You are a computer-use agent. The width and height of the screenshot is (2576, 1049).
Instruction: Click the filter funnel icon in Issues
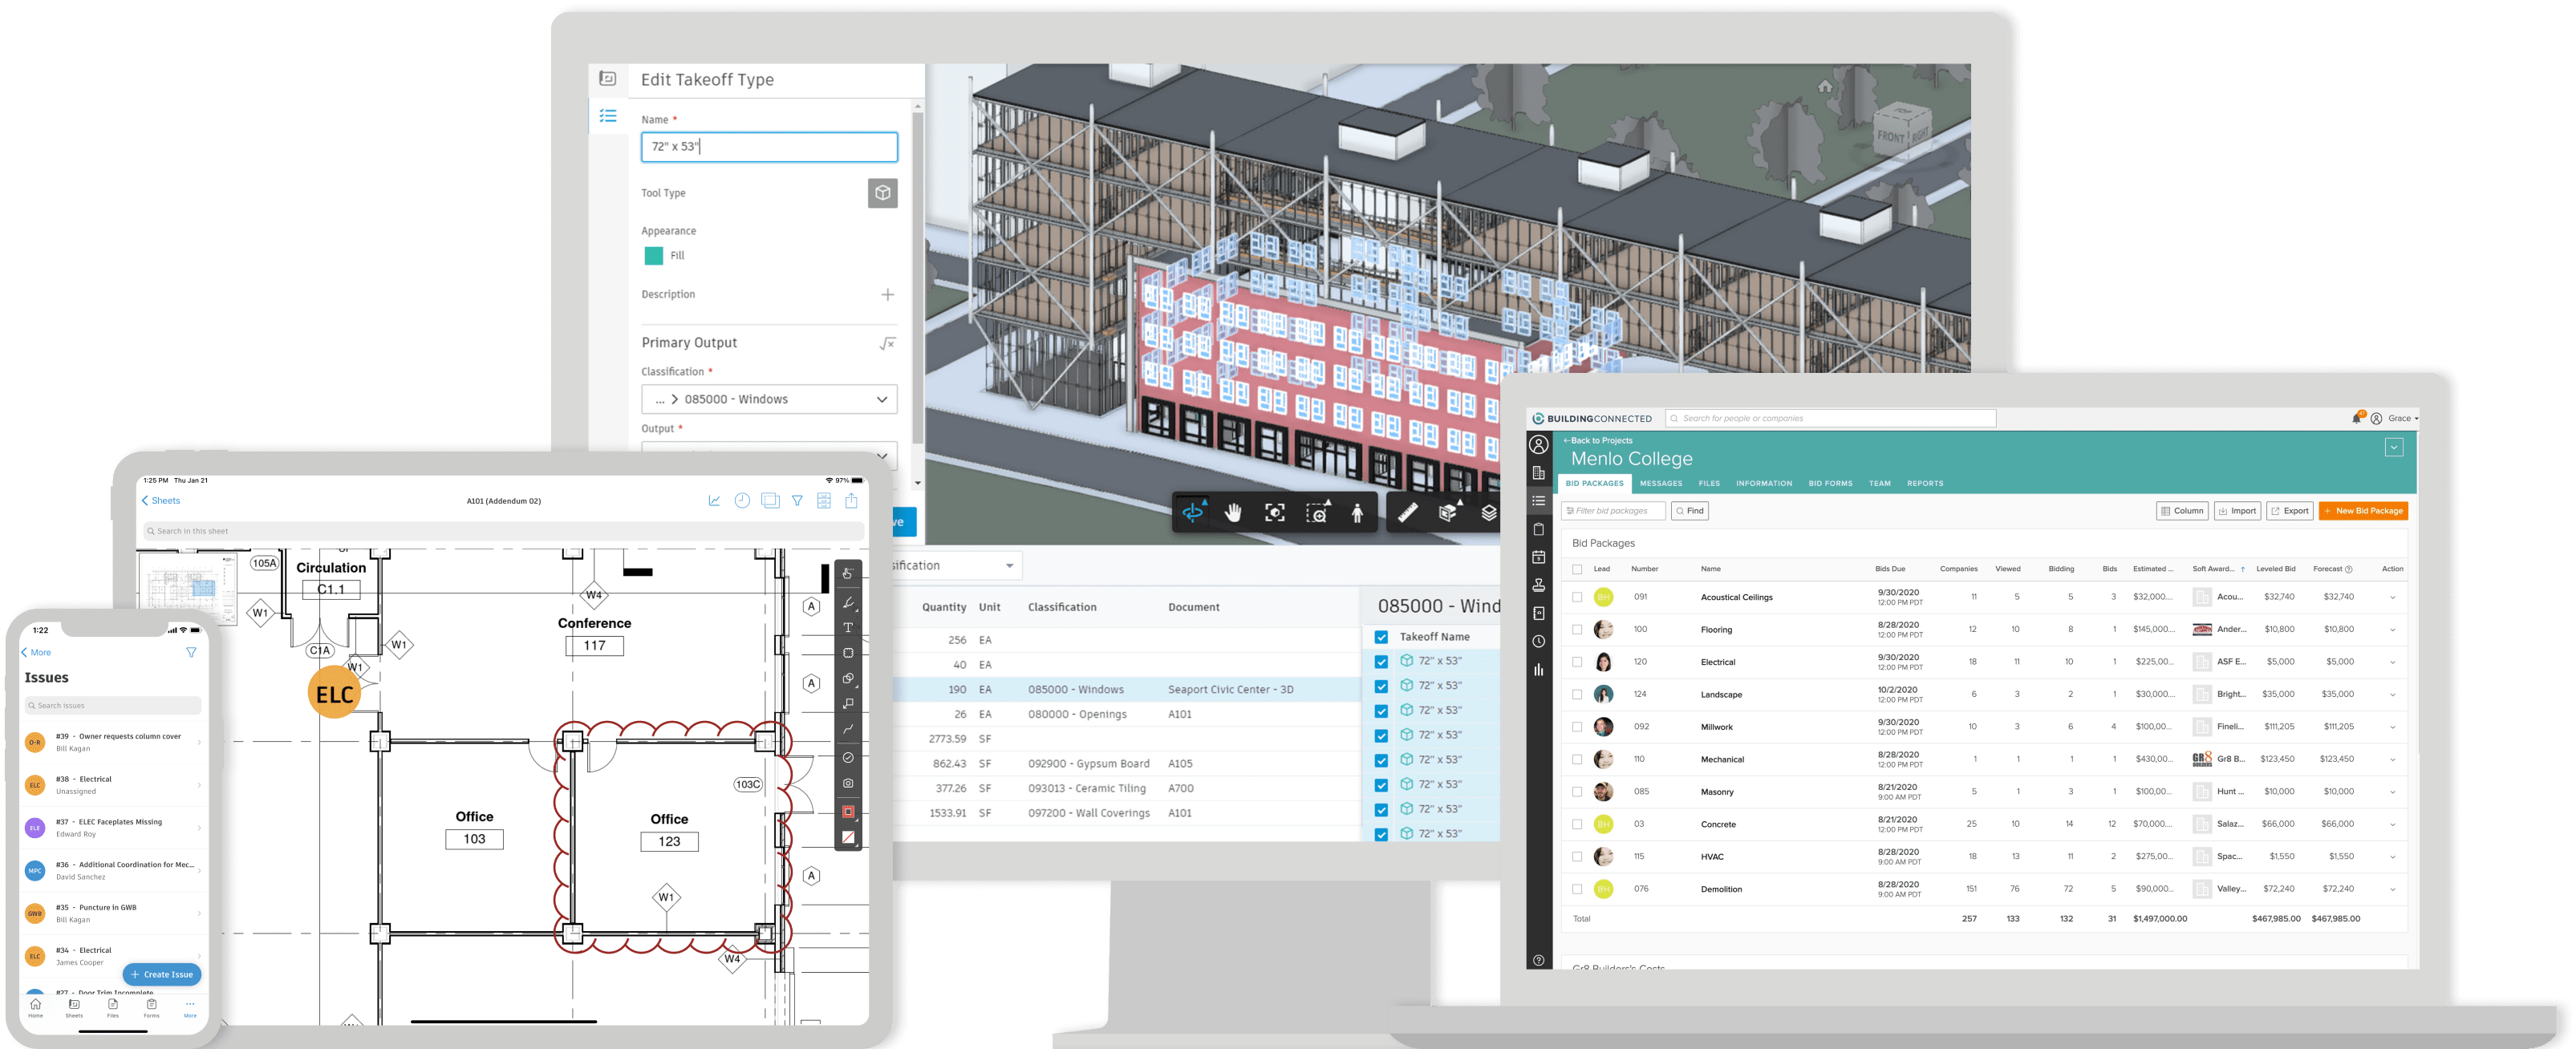click(191, 652)
